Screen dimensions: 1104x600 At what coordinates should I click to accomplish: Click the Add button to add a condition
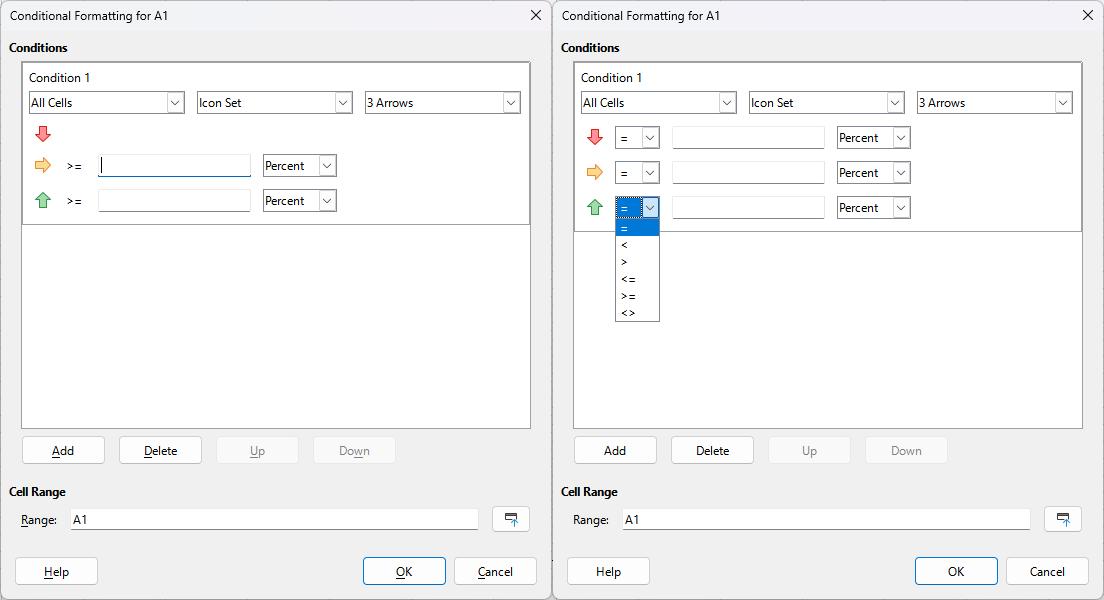(x=63, y=450)
